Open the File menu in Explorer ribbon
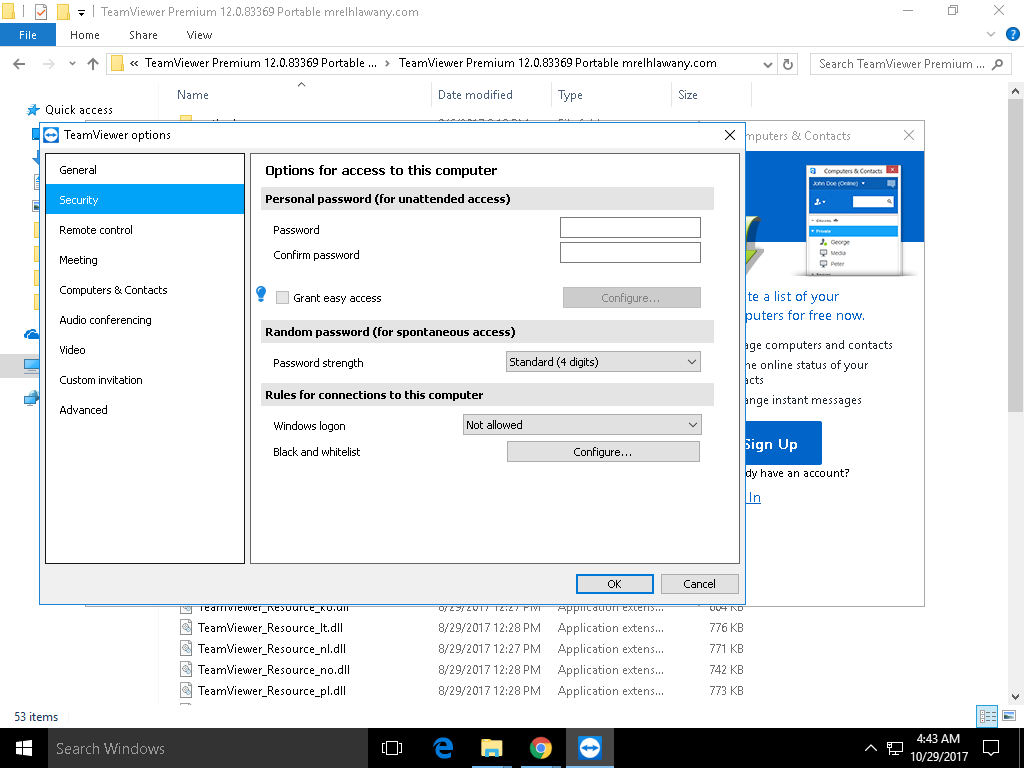Screen dimensions: 1024x768 point(28,35)
